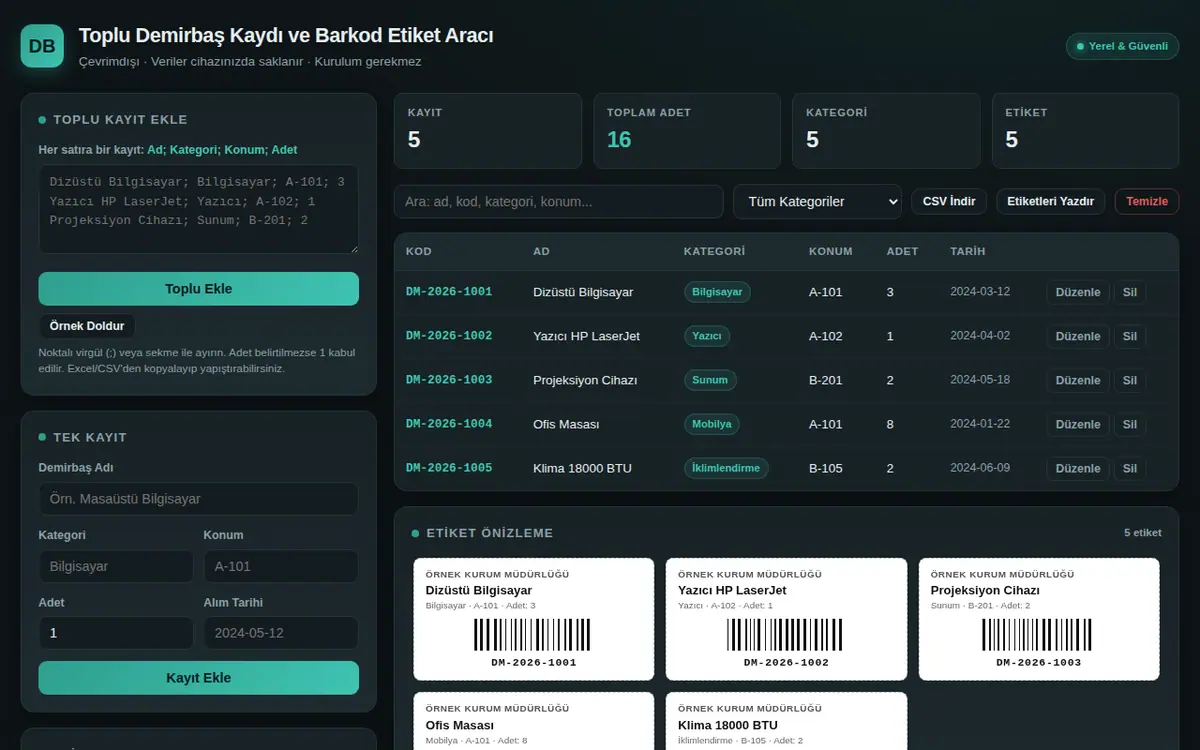
Task: Select code DM-2026-1001 in the table
Action: (449, 292)
